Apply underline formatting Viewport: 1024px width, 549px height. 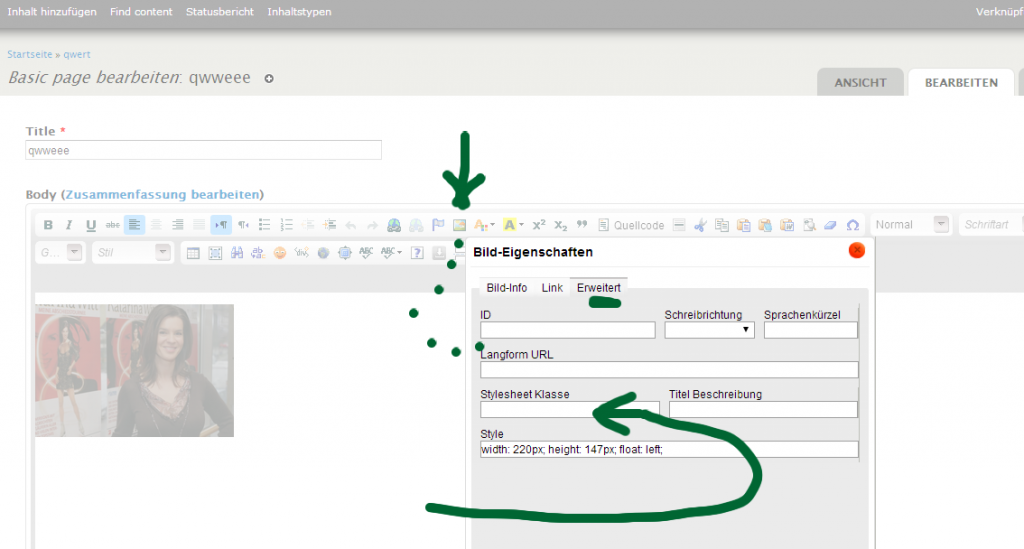(x=91, y=225)
